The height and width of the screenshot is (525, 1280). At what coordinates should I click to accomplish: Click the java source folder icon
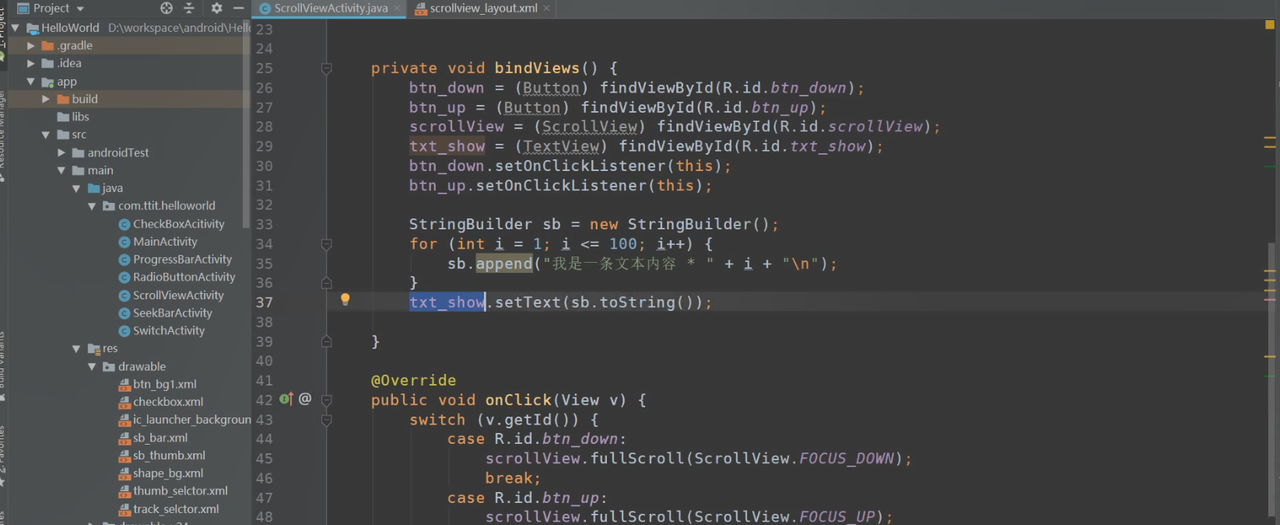click(93, 188)
